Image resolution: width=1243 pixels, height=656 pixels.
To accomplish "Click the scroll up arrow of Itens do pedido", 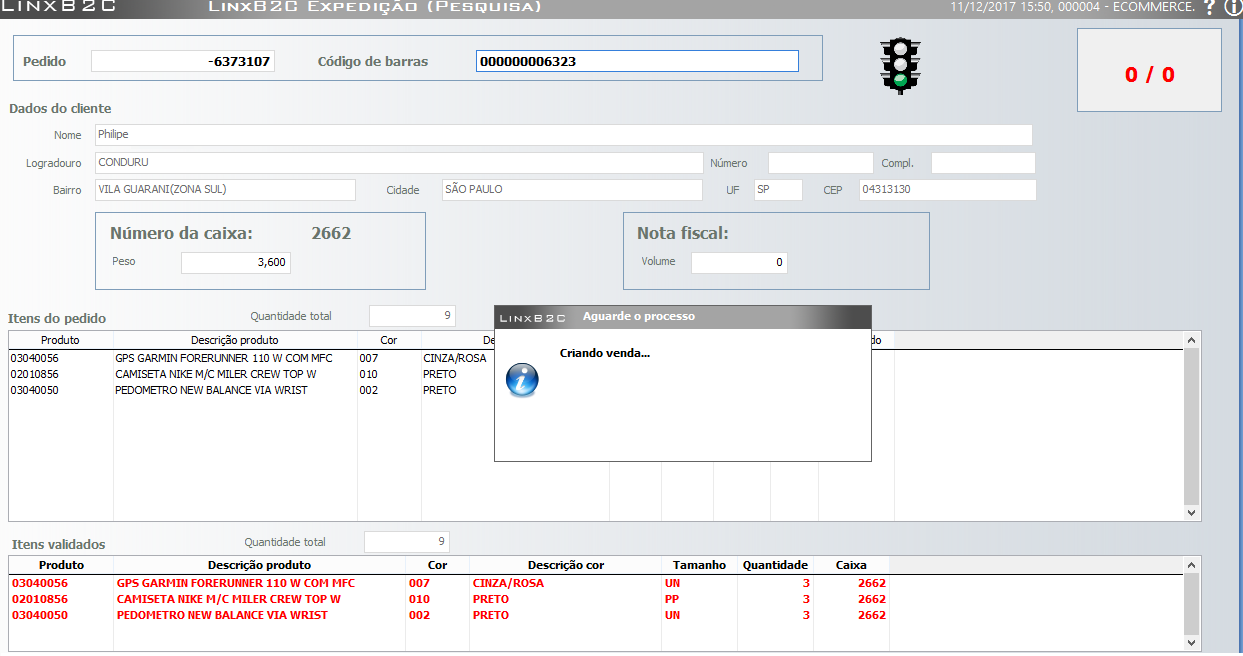I will click(1191, 340).
